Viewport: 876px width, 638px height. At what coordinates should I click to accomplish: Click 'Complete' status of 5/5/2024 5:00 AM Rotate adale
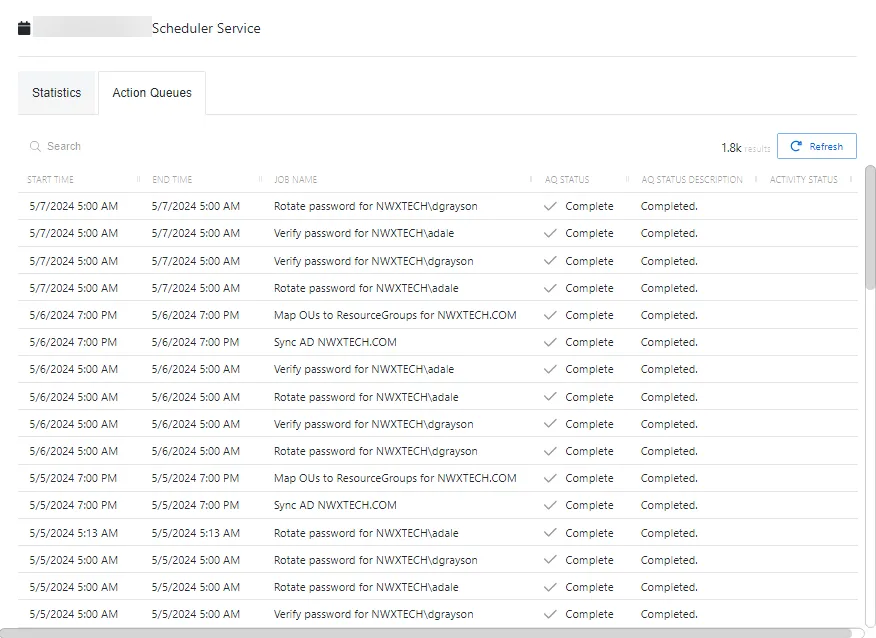[589, 587]
